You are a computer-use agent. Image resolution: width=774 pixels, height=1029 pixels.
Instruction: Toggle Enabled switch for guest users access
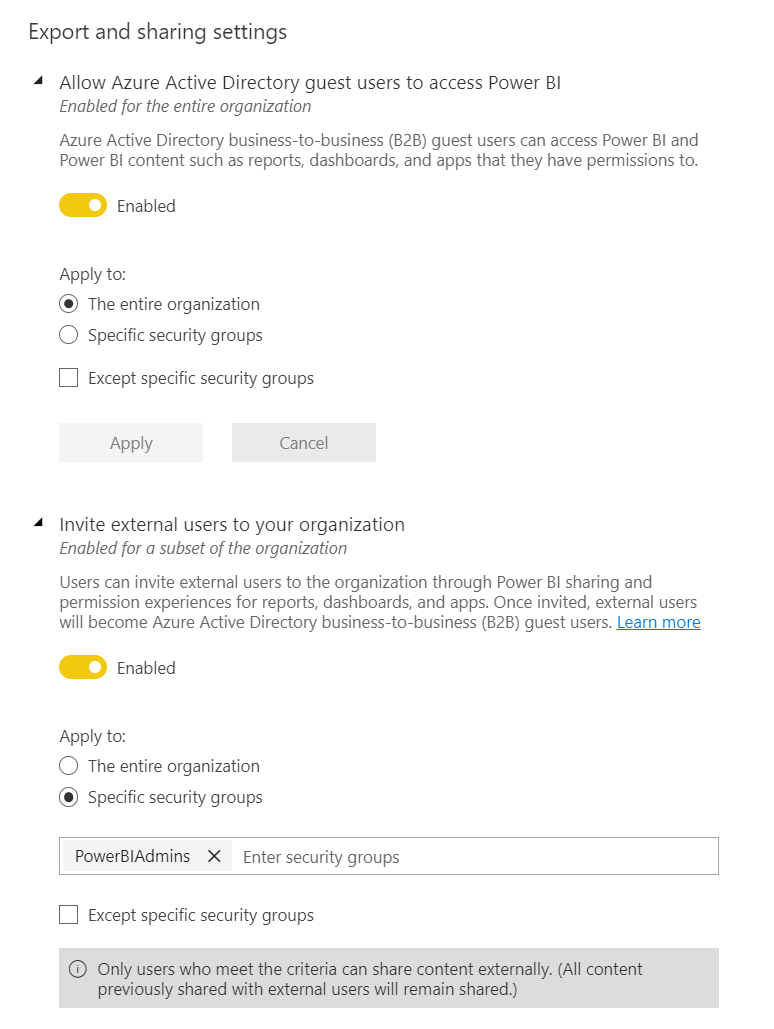(83, 205)
